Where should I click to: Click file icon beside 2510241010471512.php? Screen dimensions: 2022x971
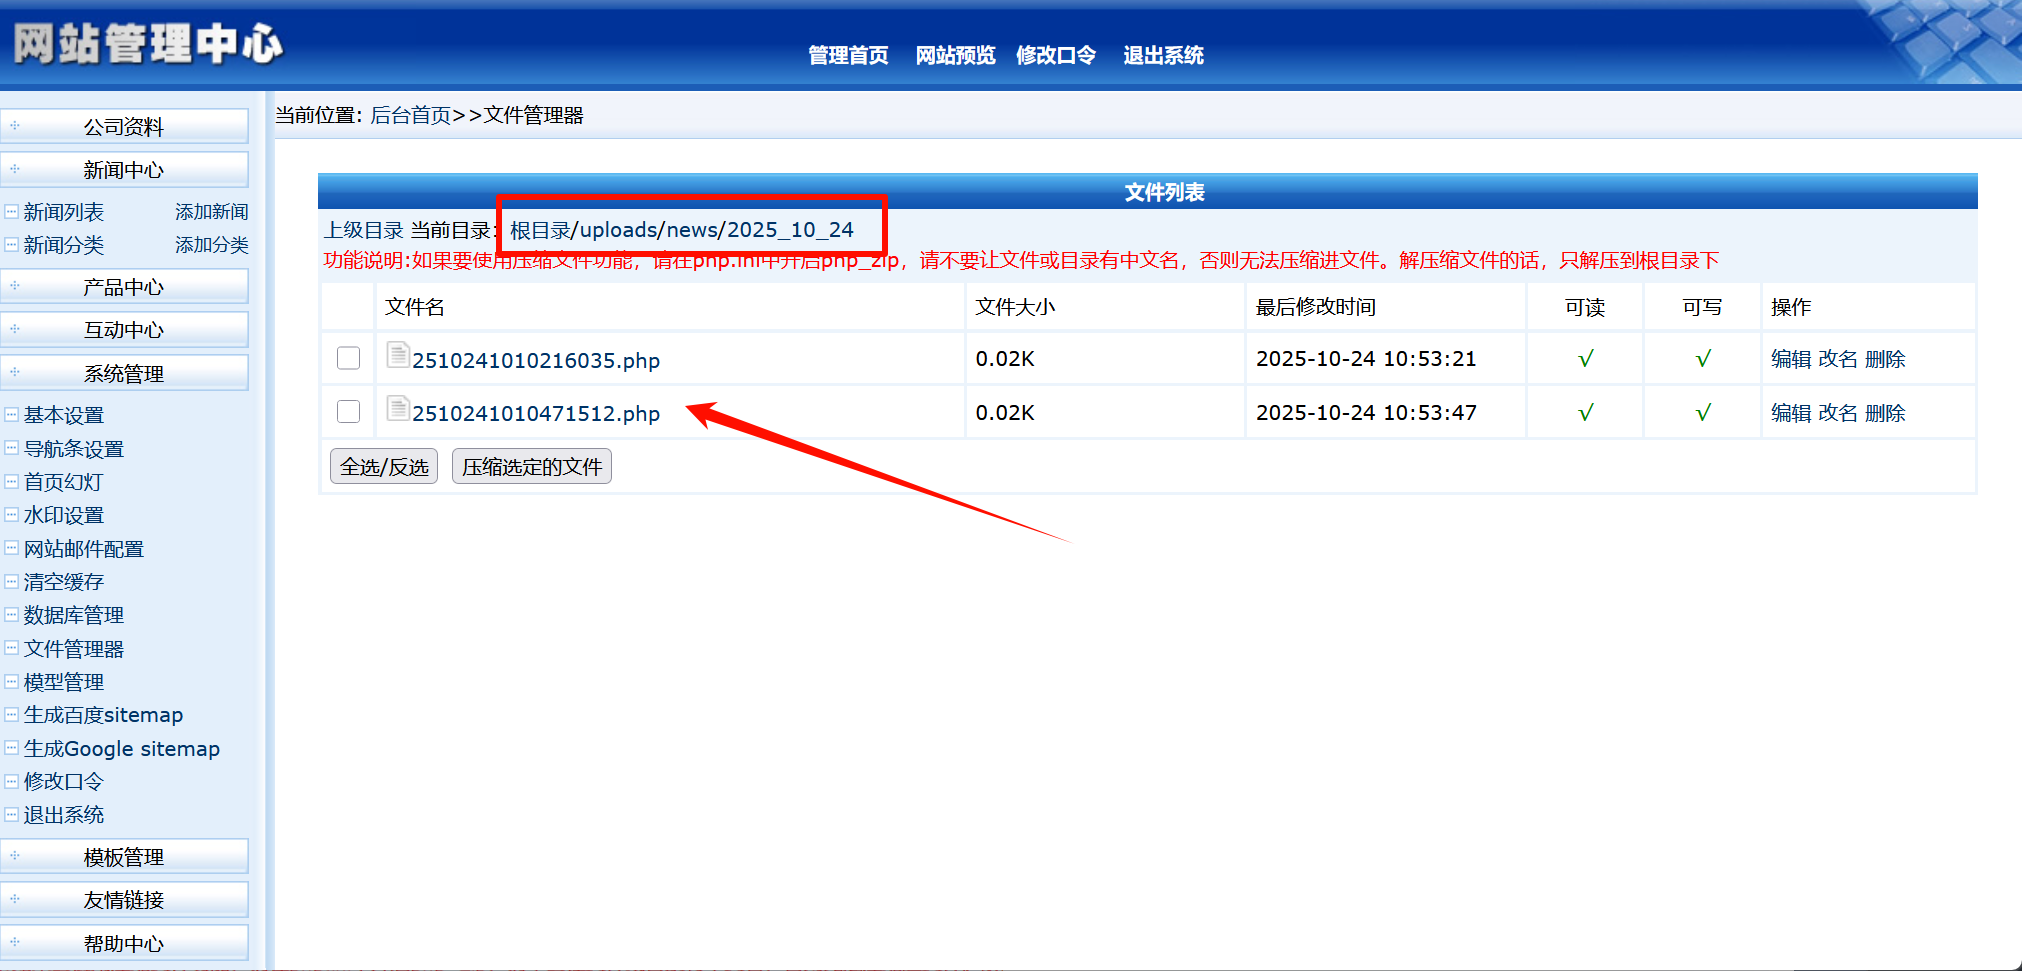pyautogui.click(x=398, y=409)
